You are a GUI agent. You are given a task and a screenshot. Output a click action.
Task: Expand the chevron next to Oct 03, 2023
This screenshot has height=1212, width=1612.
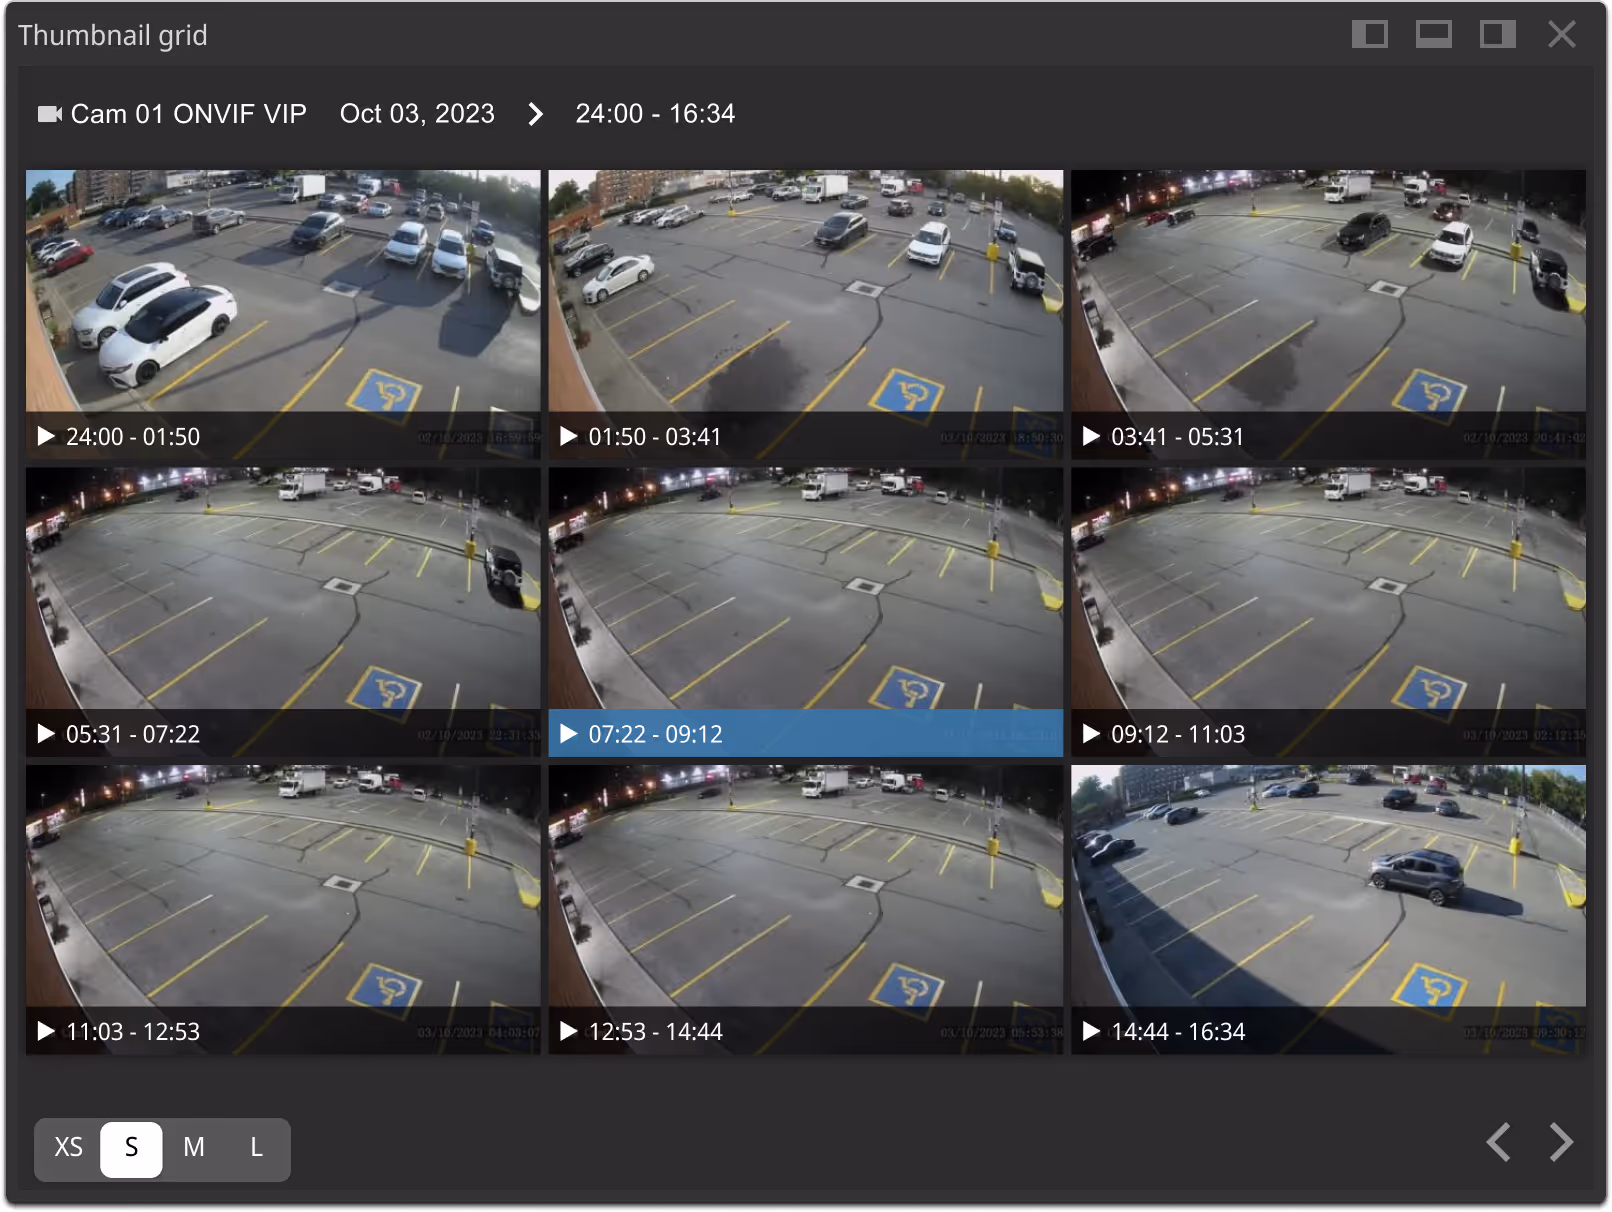[536, 114]
